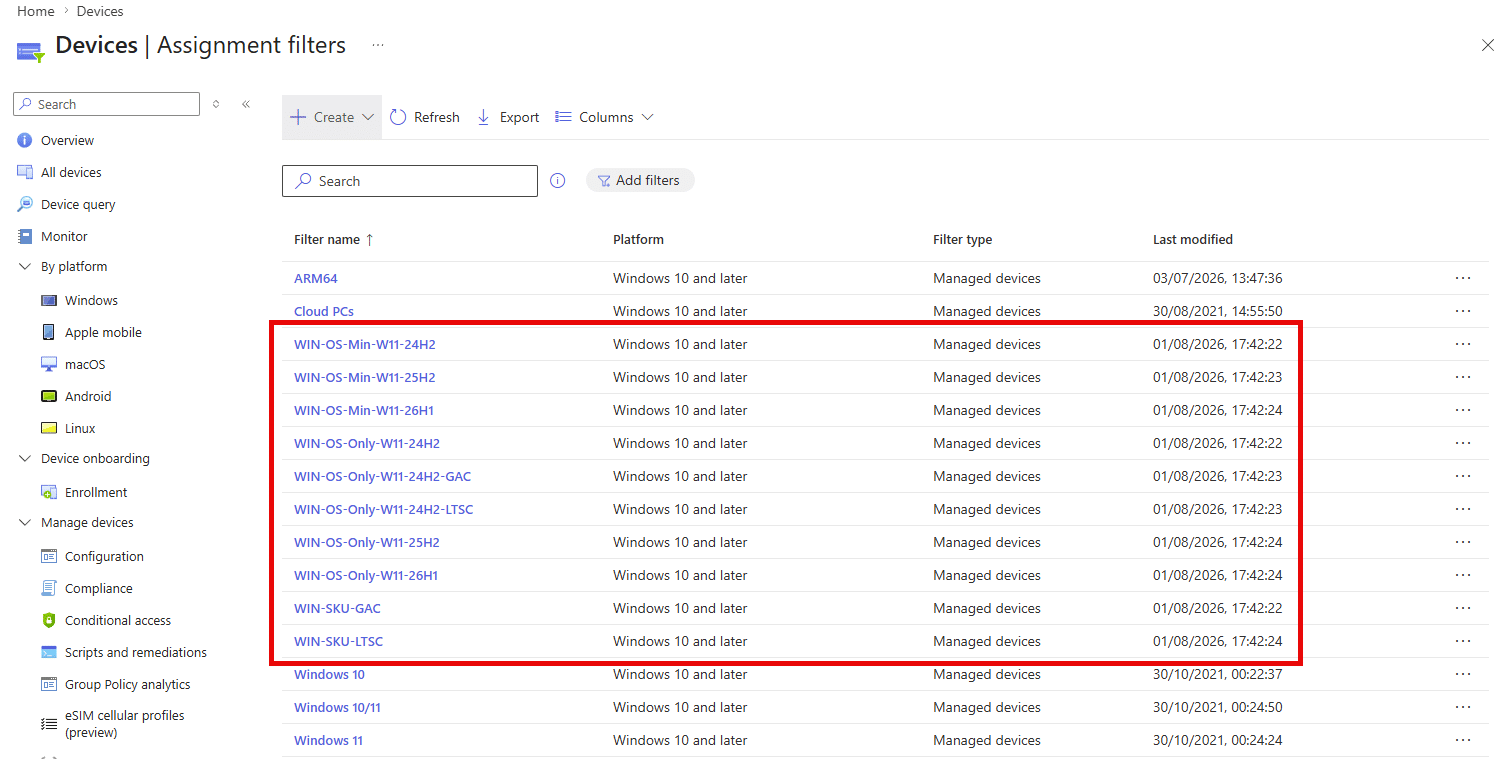Select the All devices icon
This screenshot has height=759, width=1500.
coord(25,172)
